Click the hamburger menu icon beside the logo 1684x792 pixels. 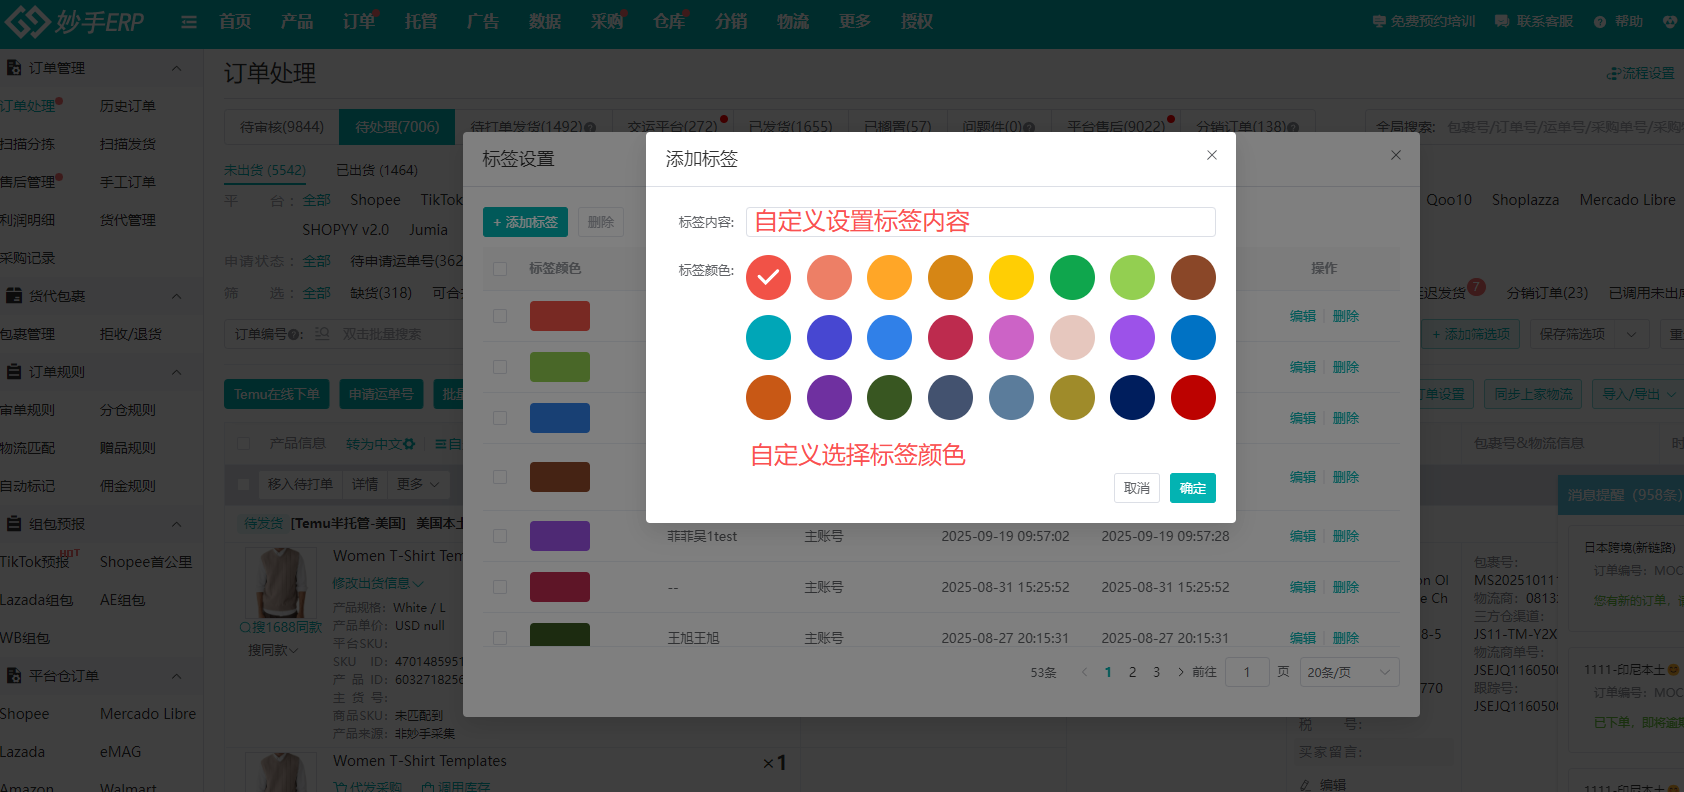[189, 22]
